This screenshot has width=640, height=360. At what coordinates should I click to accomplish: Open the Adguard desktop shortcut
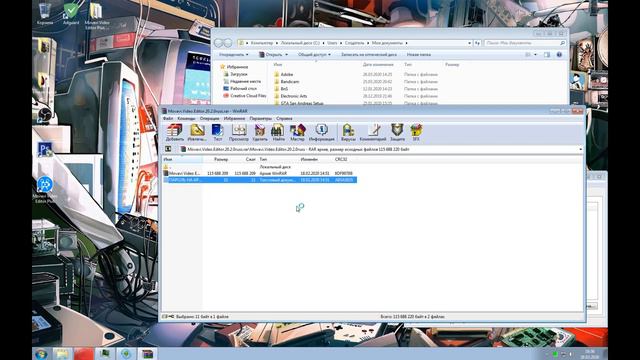click(71, 13)
